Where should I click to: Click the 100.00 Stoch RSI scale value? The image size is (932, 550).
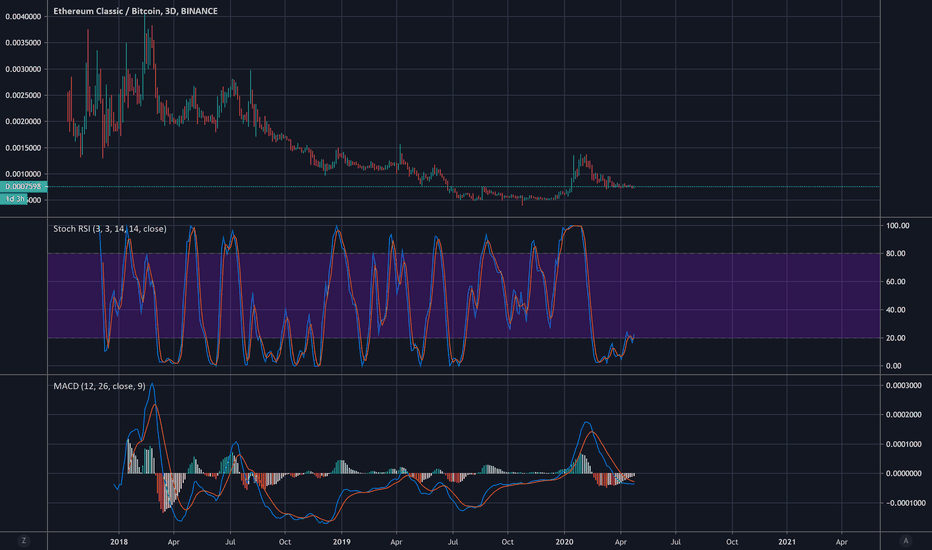pos(898,225)
